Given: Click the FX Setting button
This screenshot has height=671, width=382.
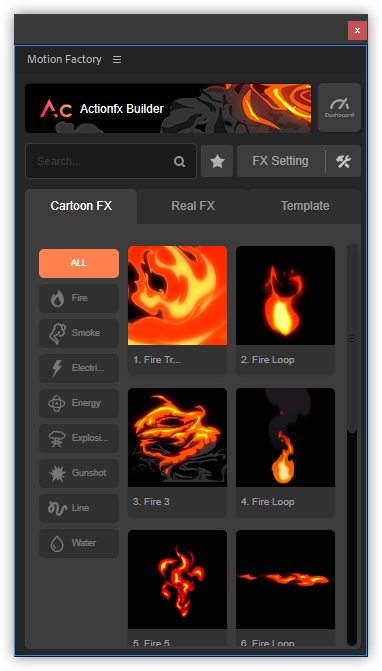Looking at the screenshot, I should point(281,161).
